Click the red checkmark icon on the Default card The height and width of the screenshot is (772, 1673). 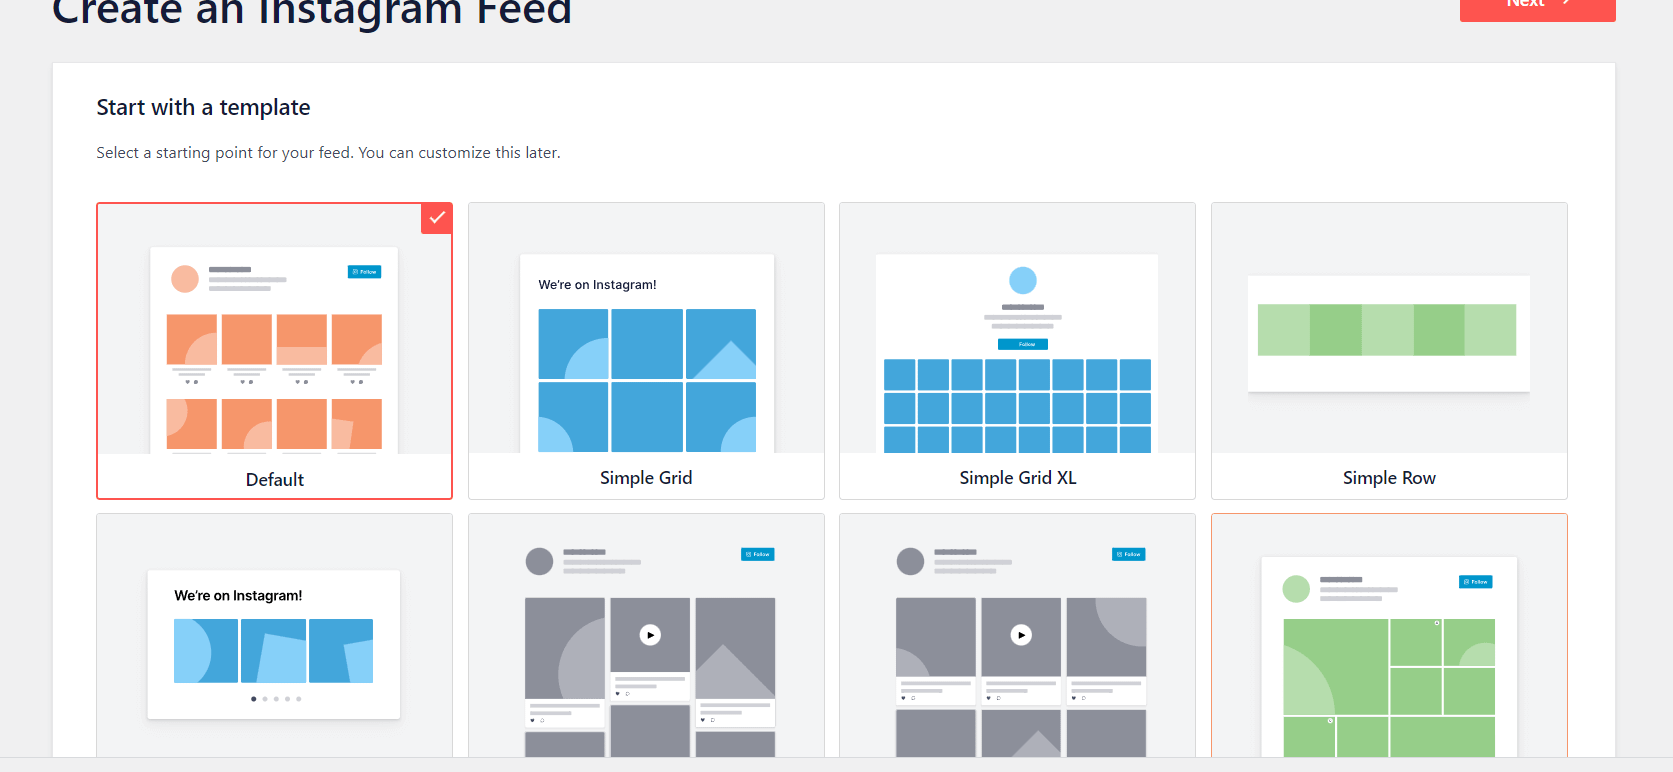click(x=437, y=217)
